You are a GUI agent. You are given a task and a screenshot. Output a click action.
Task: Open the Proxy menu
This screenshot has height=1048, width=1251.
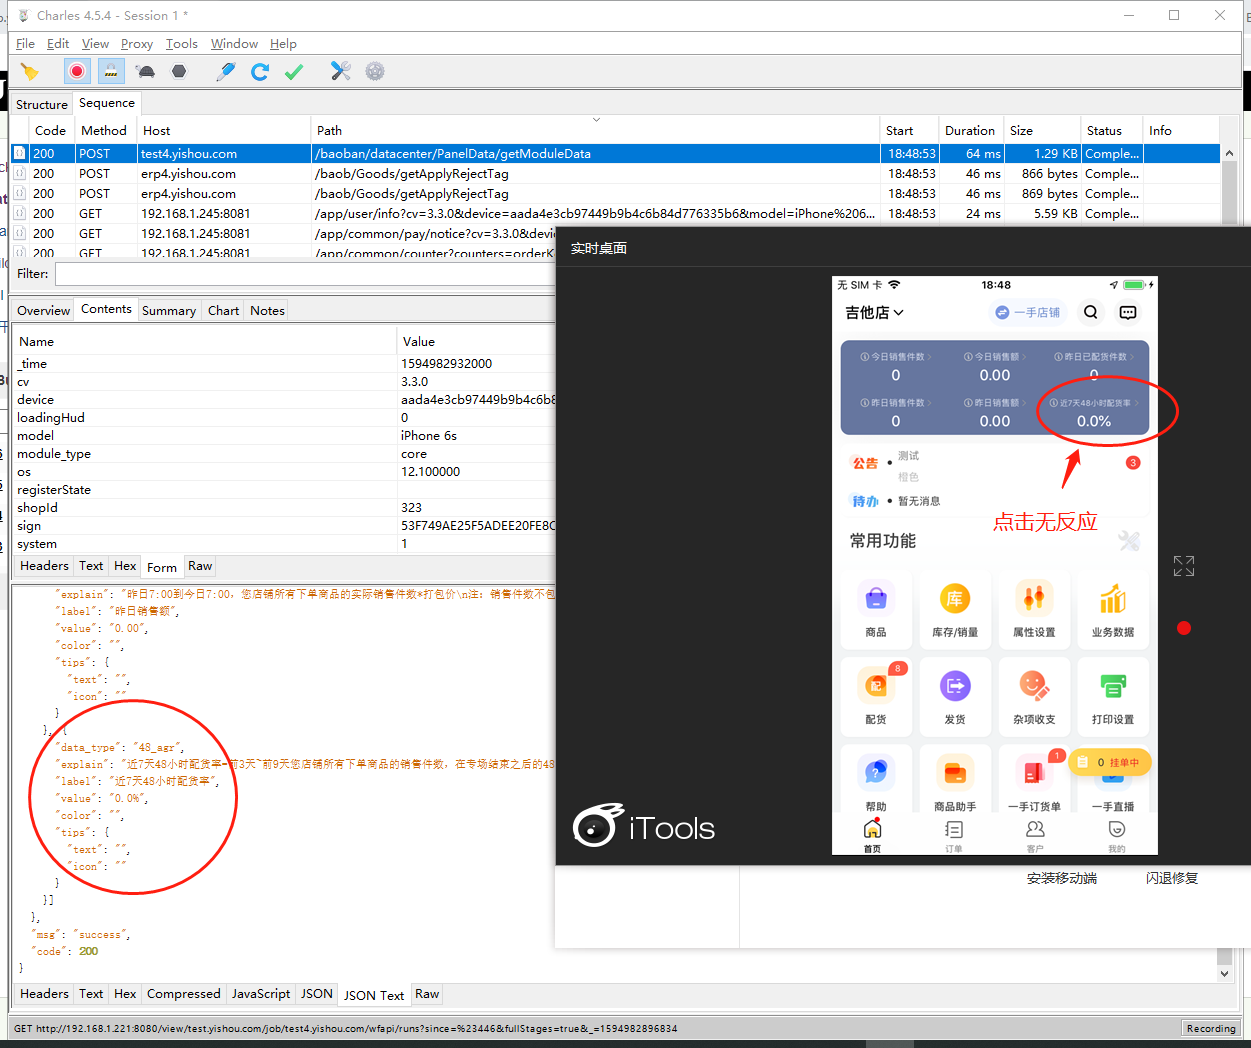pyautogui.click(x=137, y=44)
